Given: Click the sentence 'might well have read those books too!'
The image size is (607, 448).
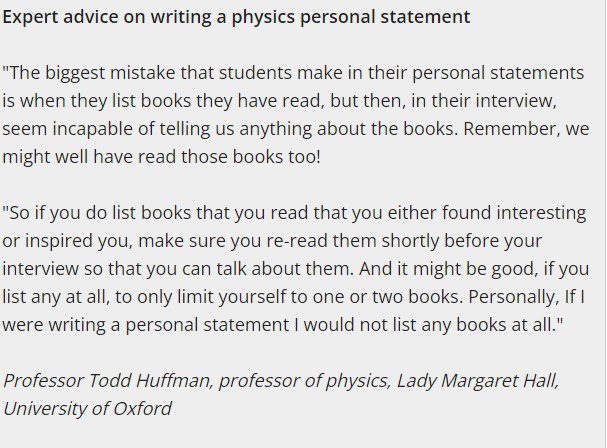Looking at the screenshot, I should [161, 157].
